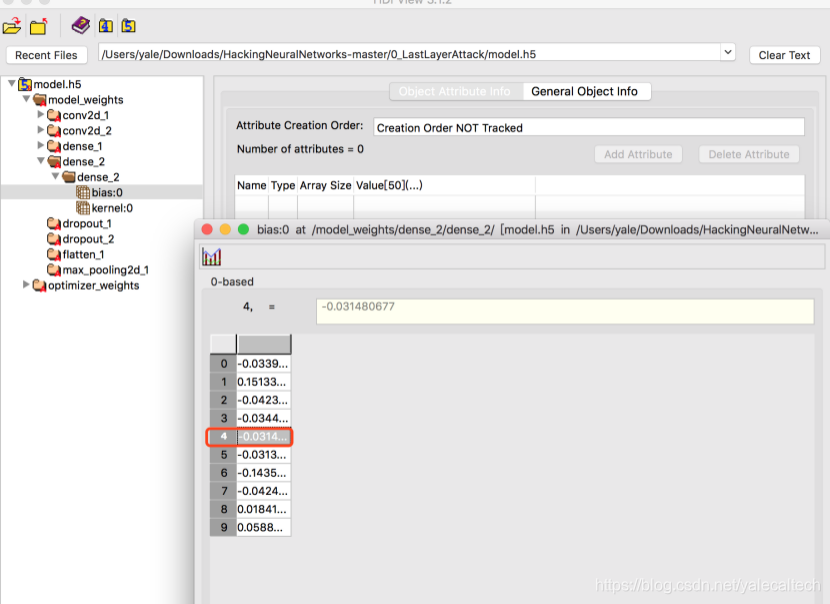
Task: Collapse the model.h5 root node
Action: click(x=11, y=83)
